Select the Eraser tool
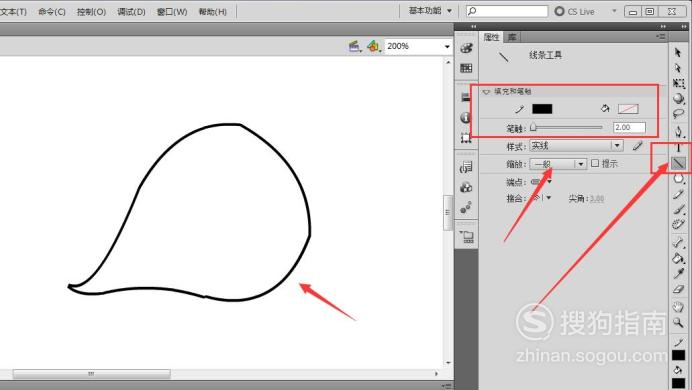The image size is (692, 390). click(x=678, y=289)
